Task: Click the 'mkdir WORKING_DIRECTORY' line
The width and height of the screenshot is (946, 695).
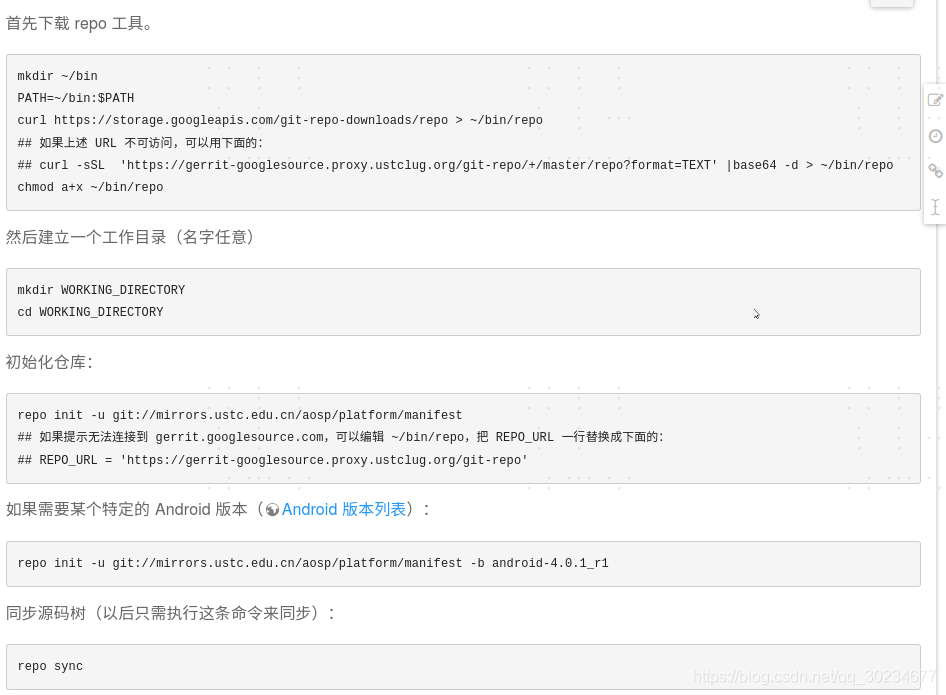Action: click(101, 290)
